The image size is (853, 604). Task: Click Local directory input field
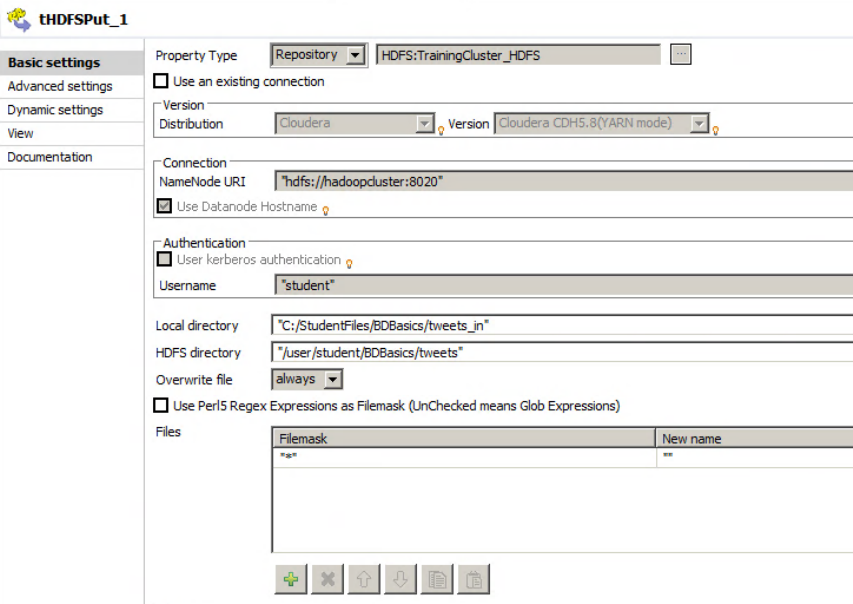pos(562,325)
